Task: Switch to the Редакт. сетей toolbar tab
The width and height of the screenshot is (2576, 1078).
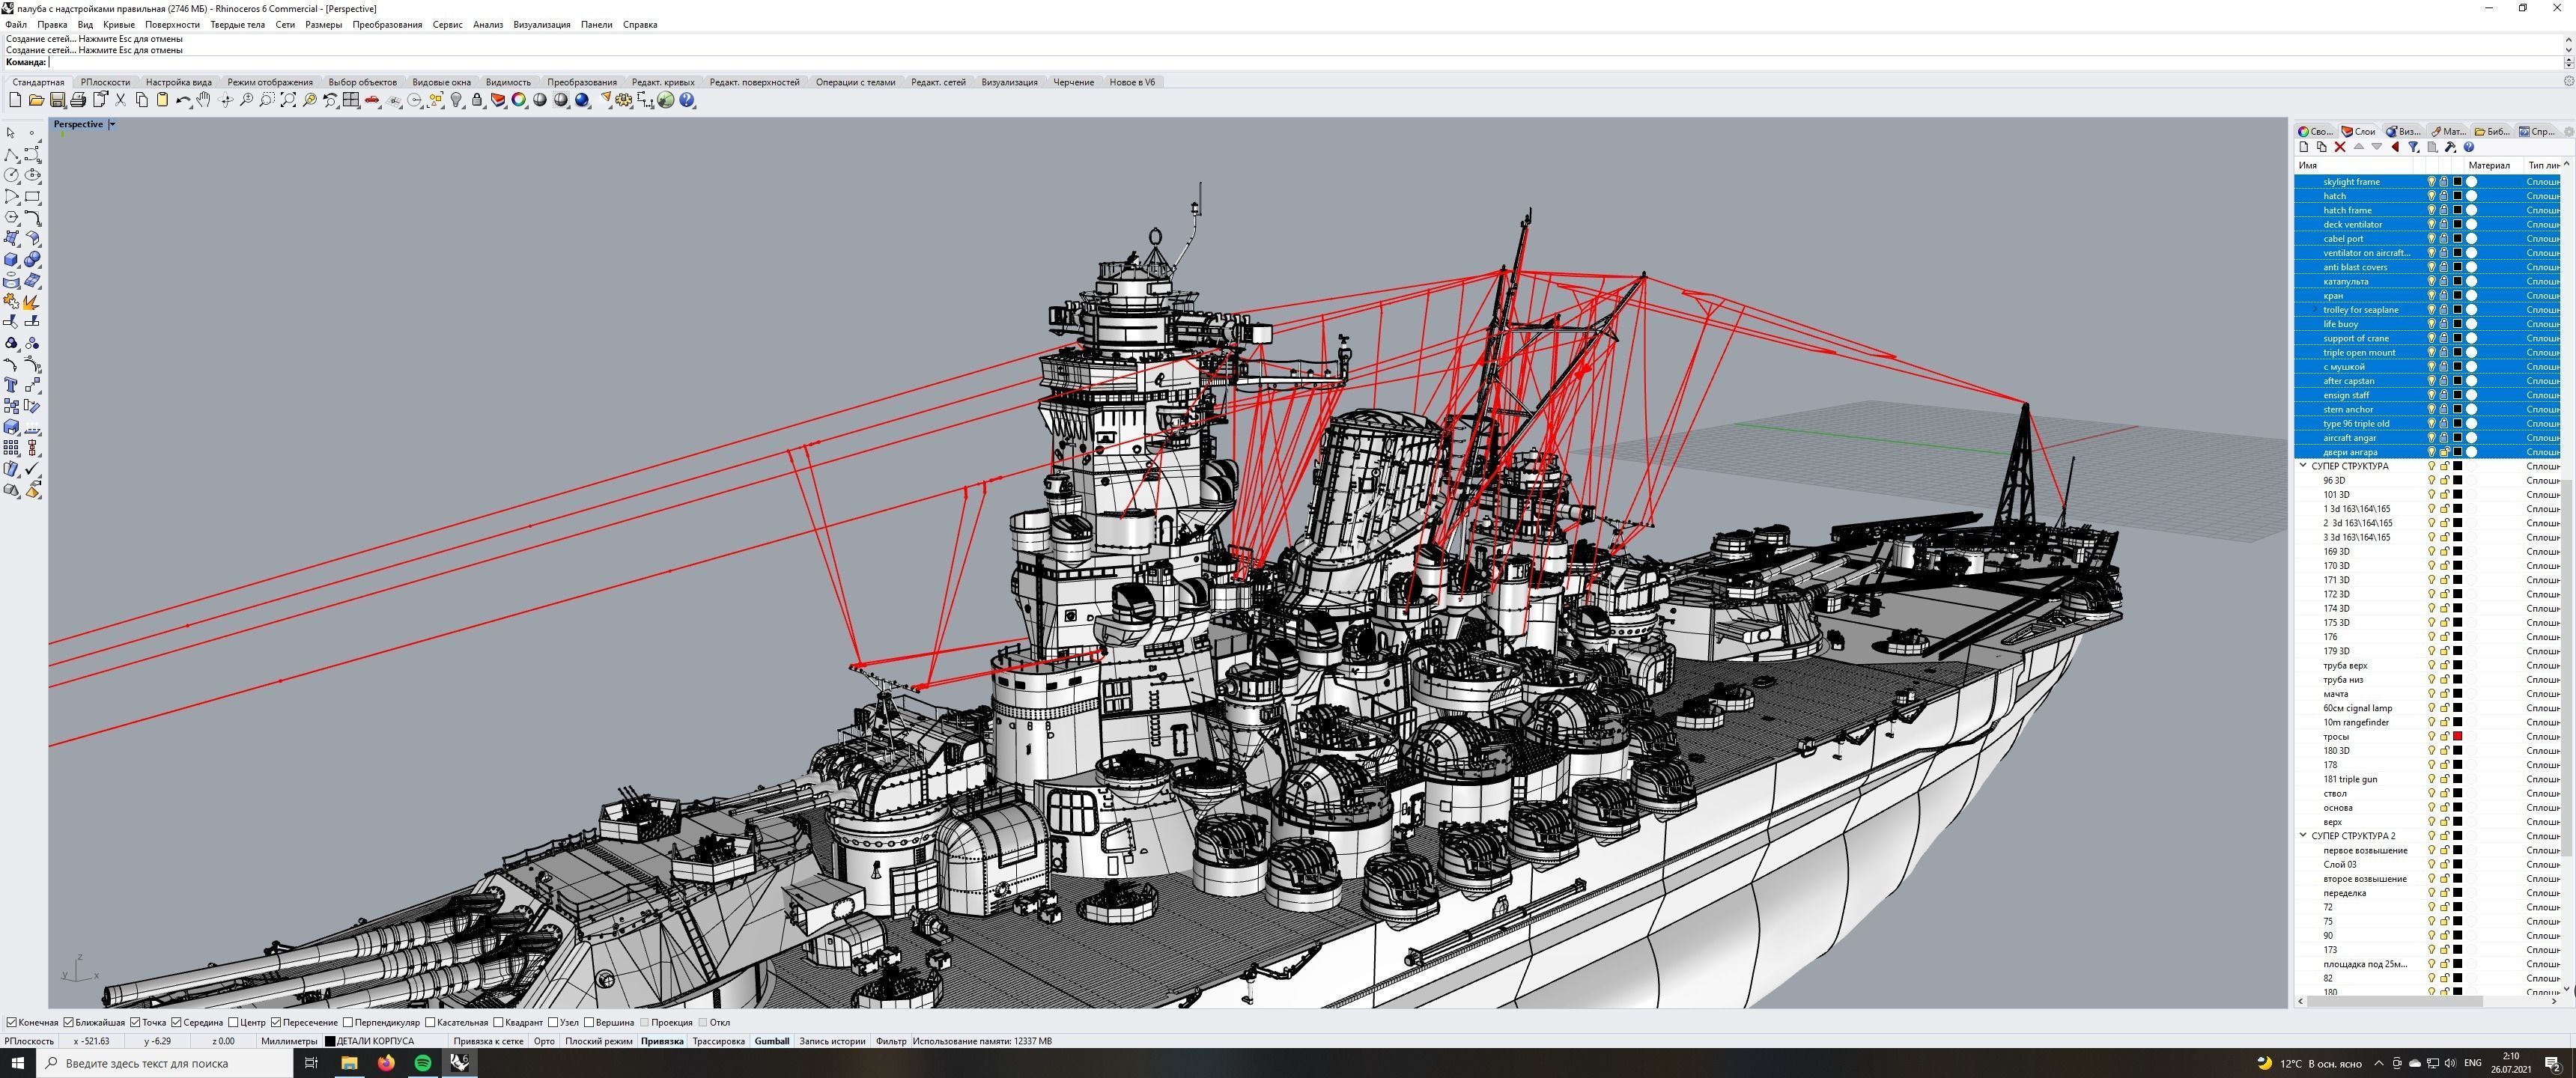Action: coord(937,82)
